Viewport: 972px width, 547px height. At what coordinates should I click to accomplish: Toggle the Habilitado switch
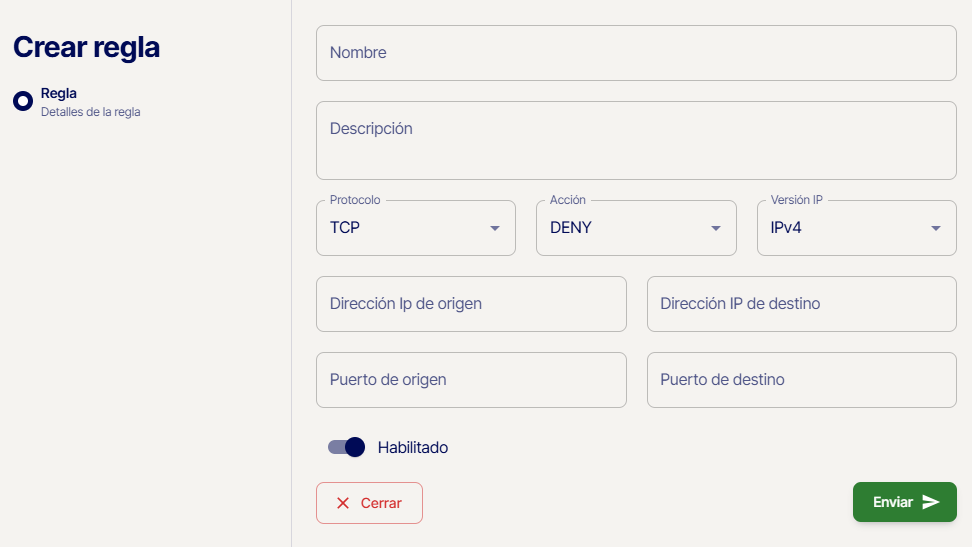click(347, 447)
